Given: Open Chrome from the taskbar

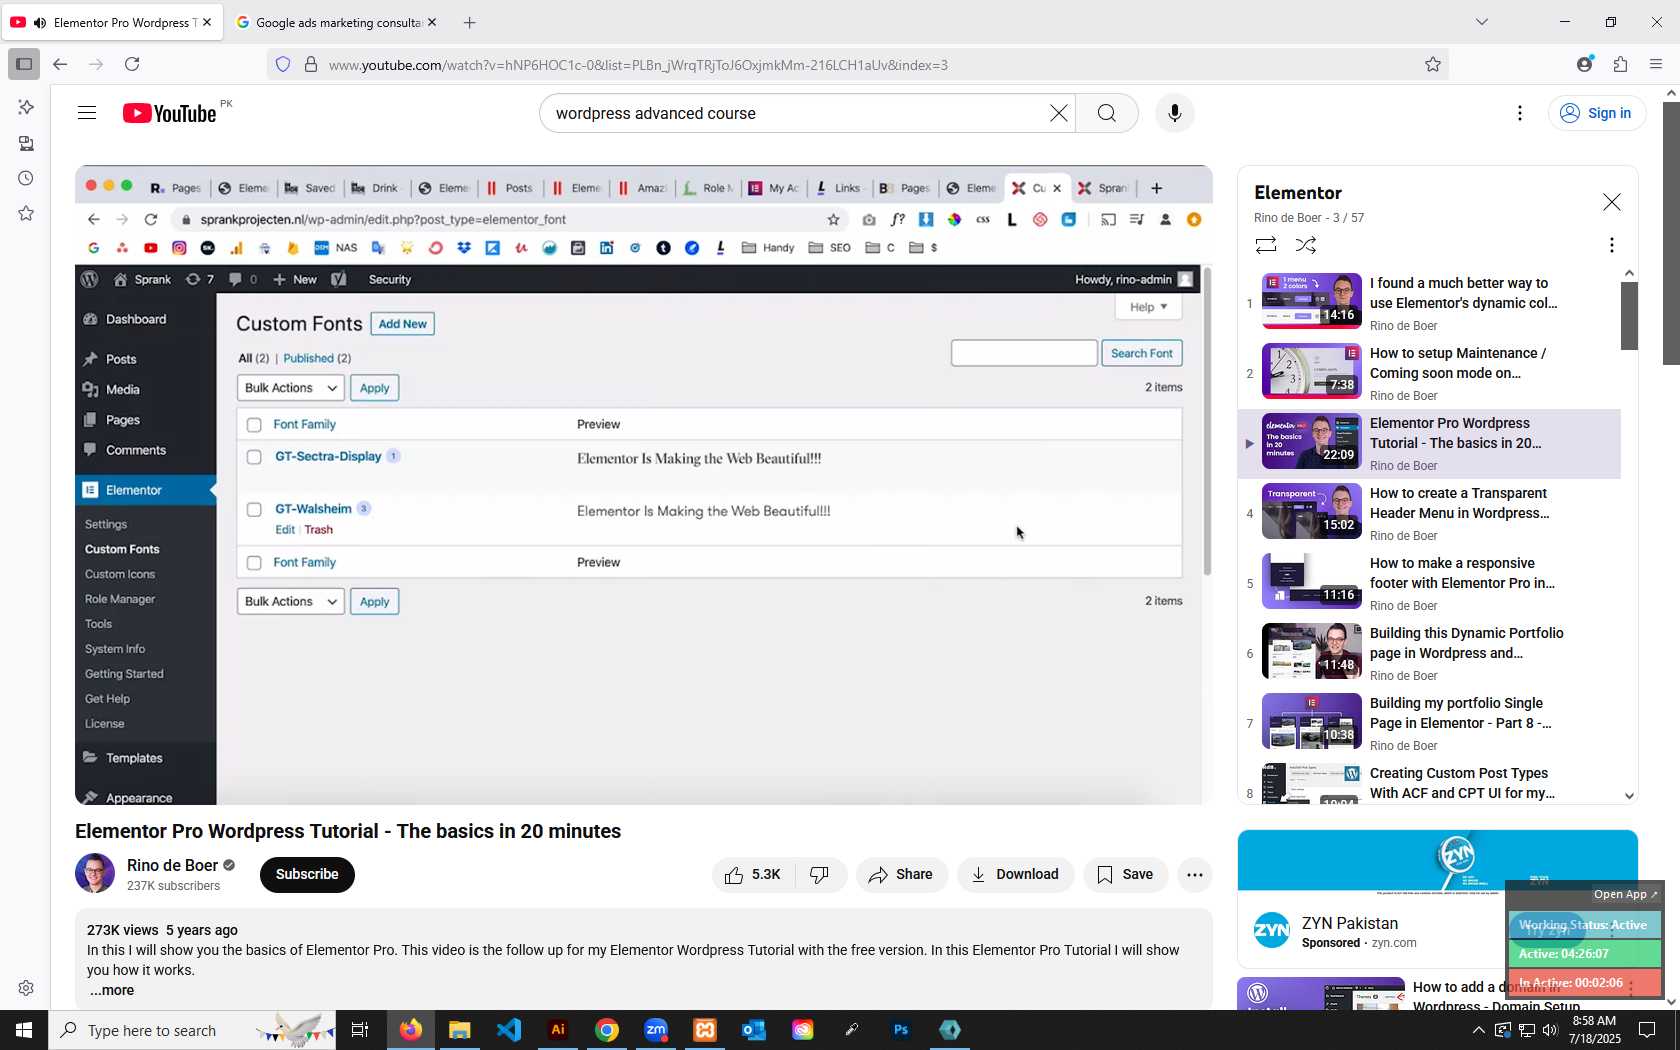Looking at the screenshot, I should (607, 1030).
